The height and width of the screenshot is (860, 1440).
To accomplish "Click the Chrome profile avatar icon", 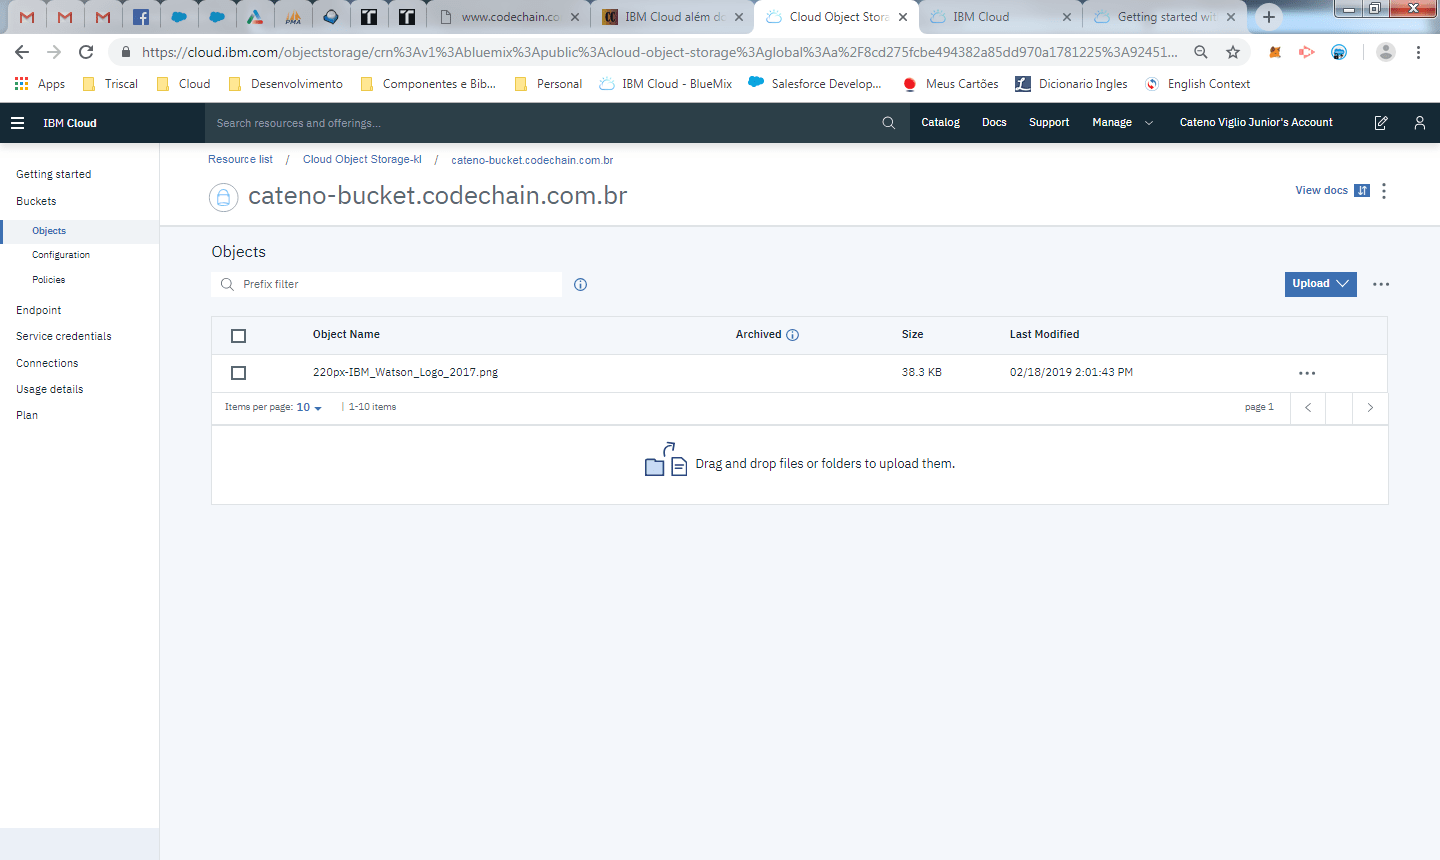I will tap(1385, 52).
